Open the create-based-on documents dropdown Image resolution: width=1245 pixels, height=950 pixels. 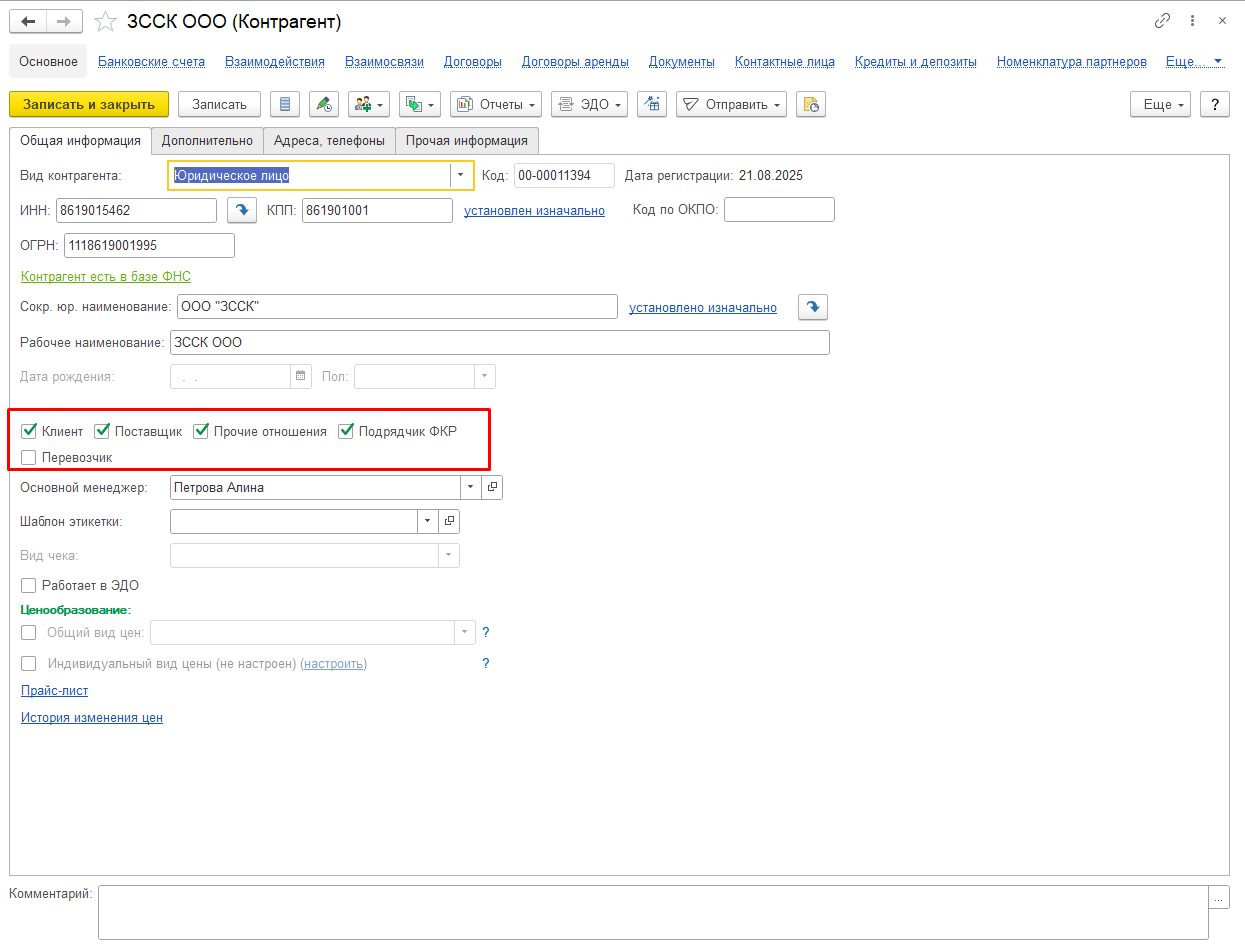tap(420, 104)
